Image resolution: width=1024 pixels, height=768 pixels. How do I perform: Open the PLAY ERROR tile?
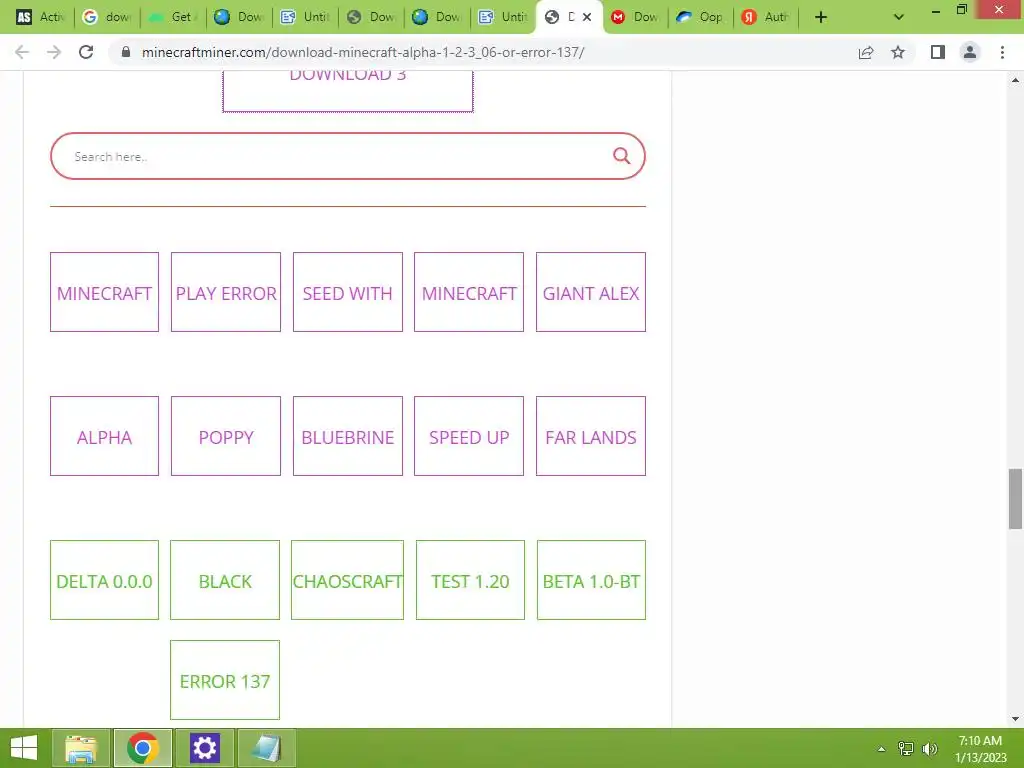[226, 292]
